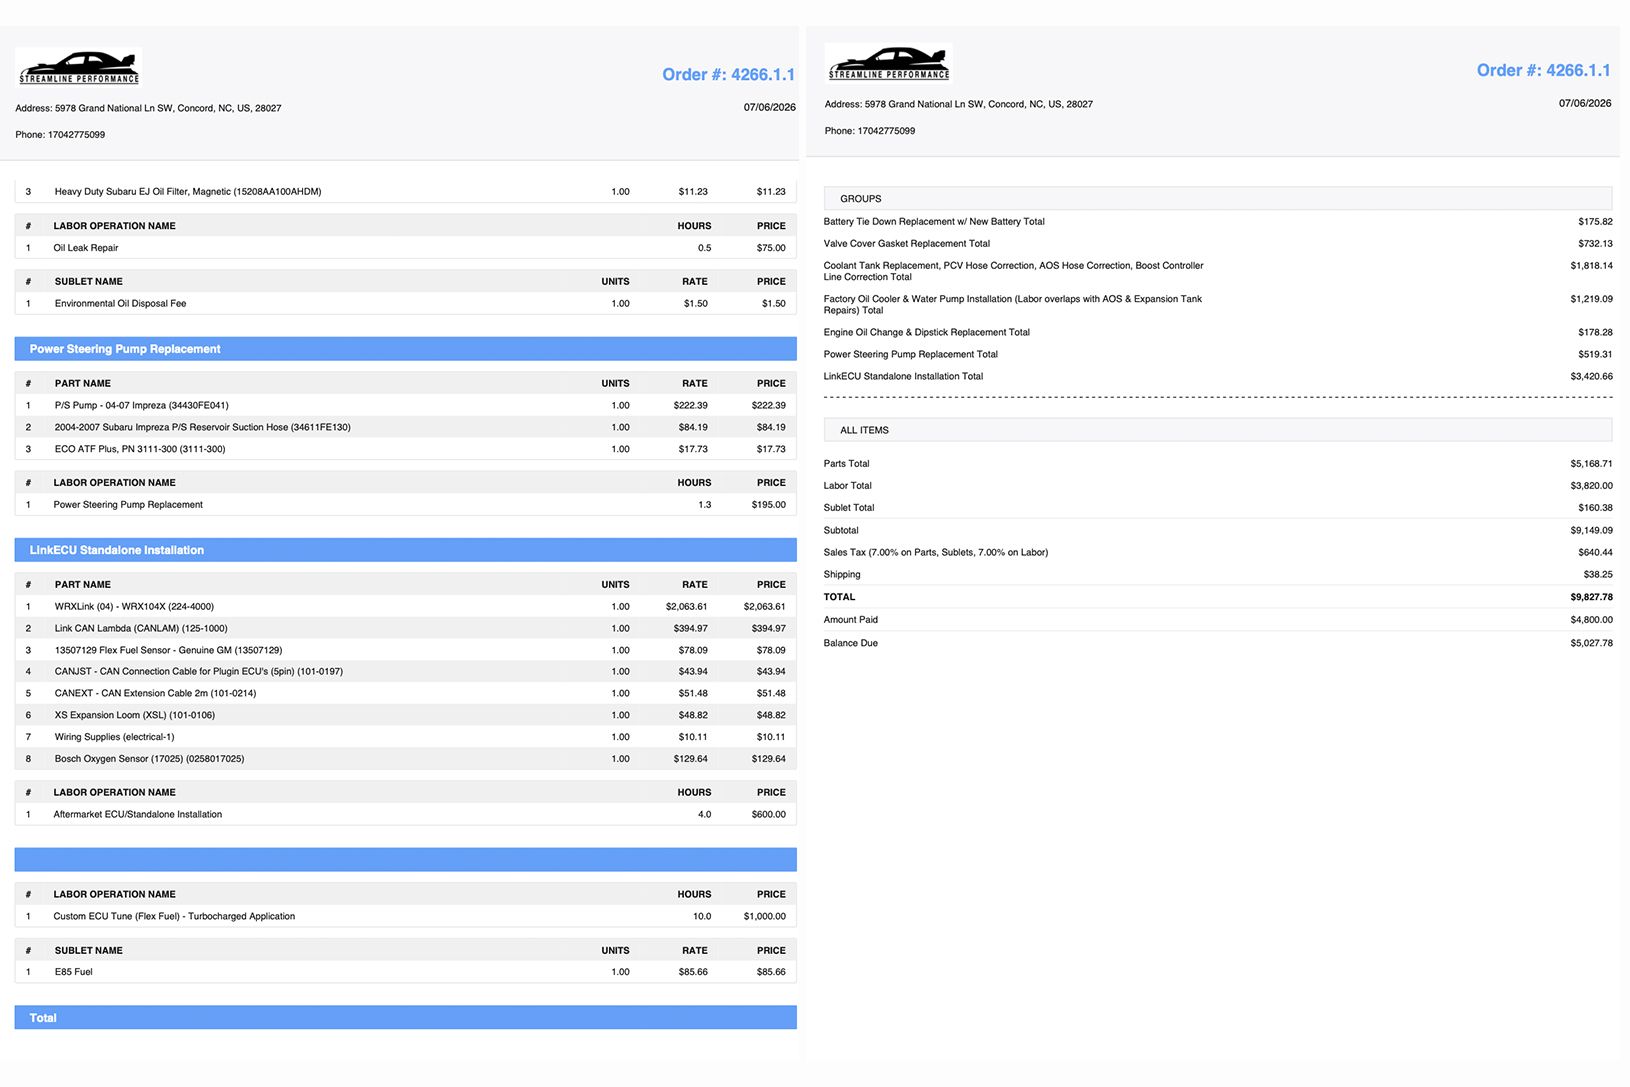Screen dimensions: 1630x1087
Task: Click Bosch Oxygen Sensor (17025) row
Action: (406, 759)
